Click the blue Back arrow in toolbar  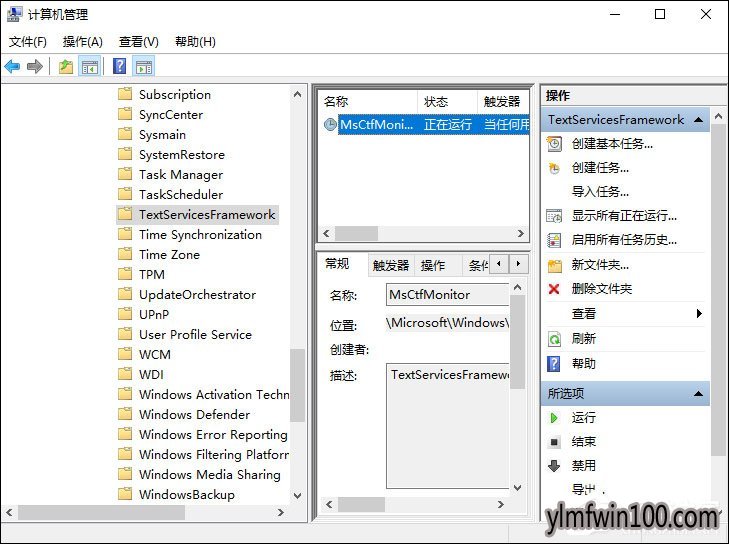coord(12,67)
